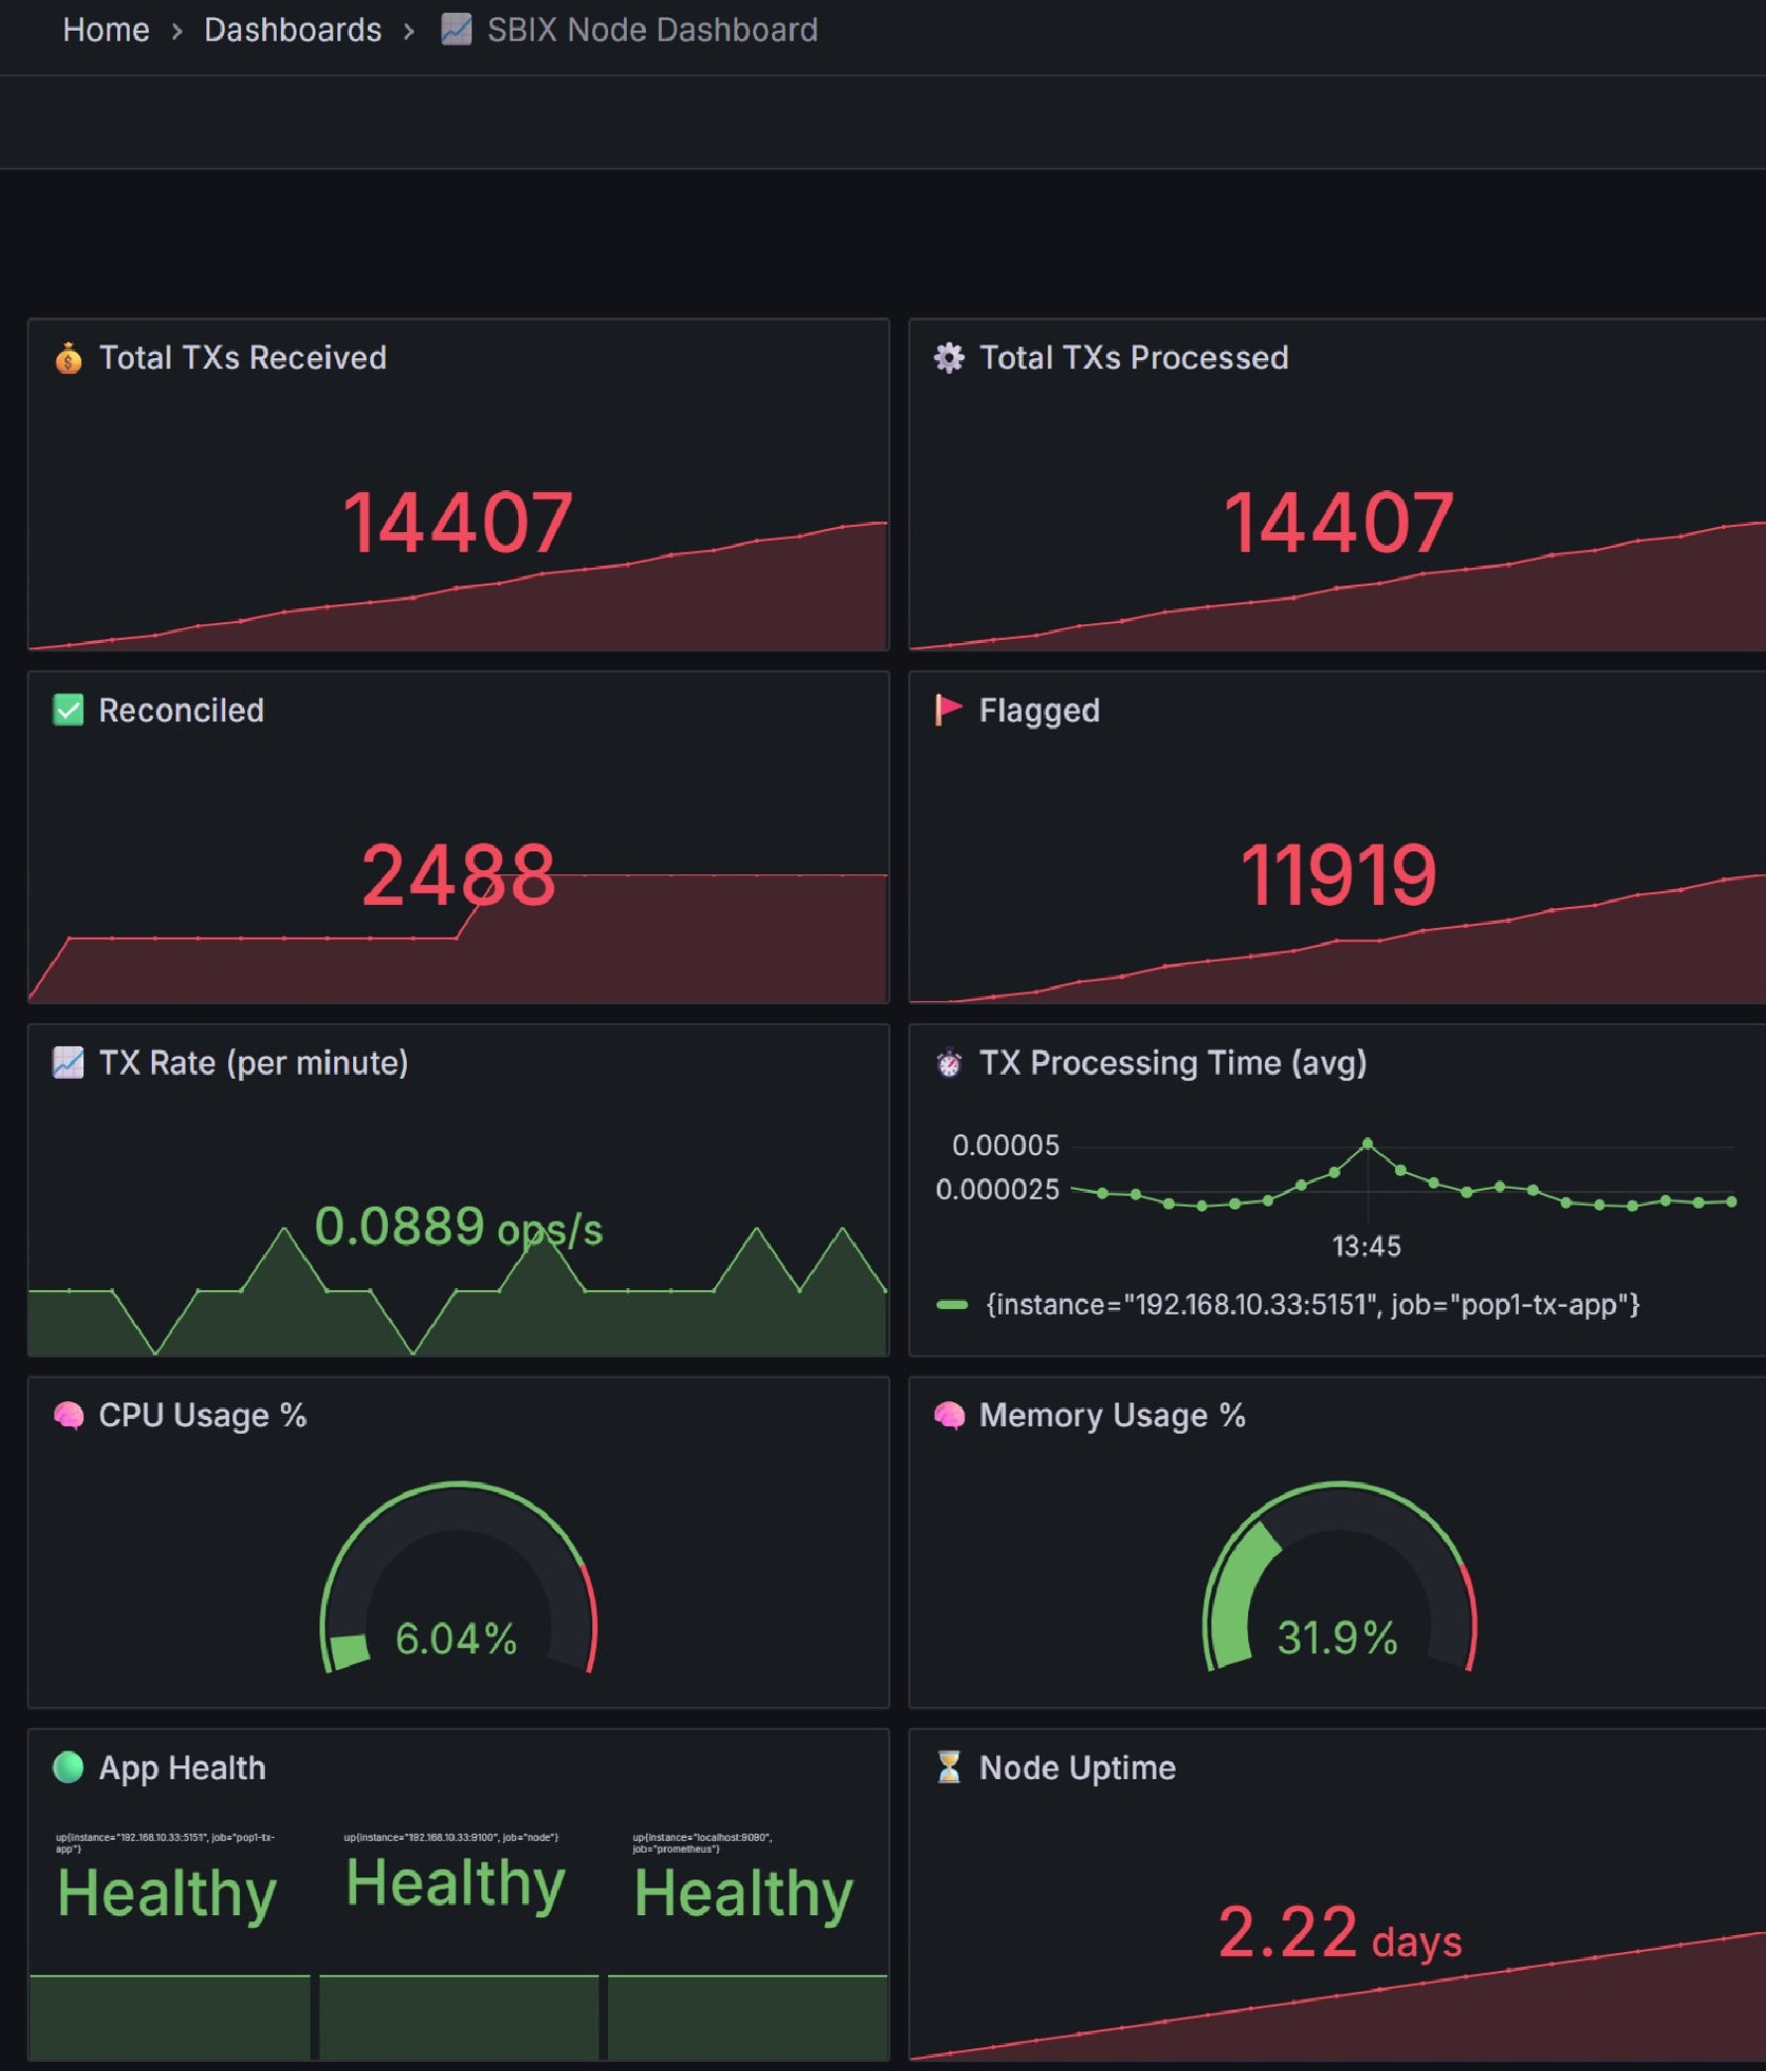Open the Flagged panel title menu

(x=1038, y=711)
